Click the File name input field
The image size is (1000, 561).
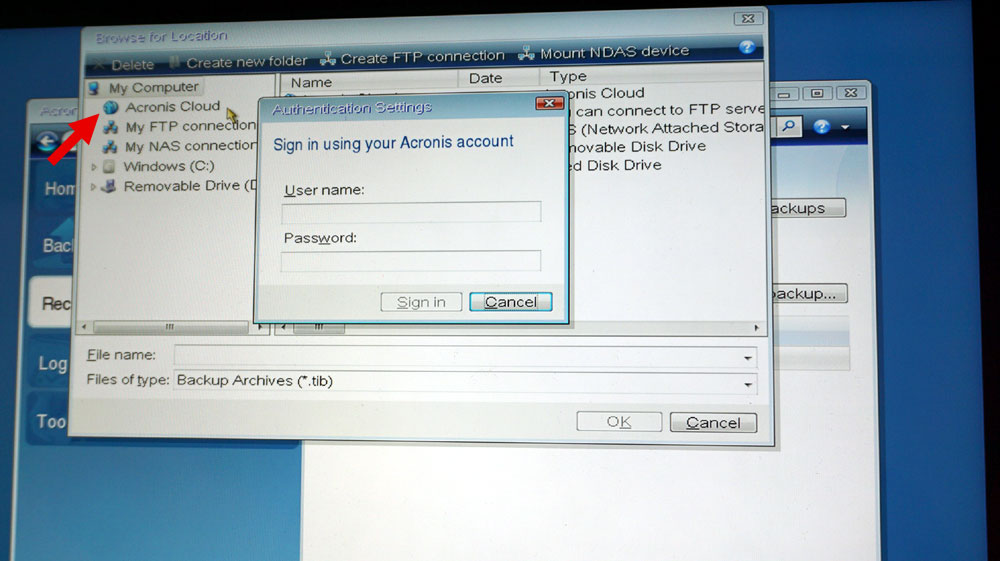pos(466,357)
